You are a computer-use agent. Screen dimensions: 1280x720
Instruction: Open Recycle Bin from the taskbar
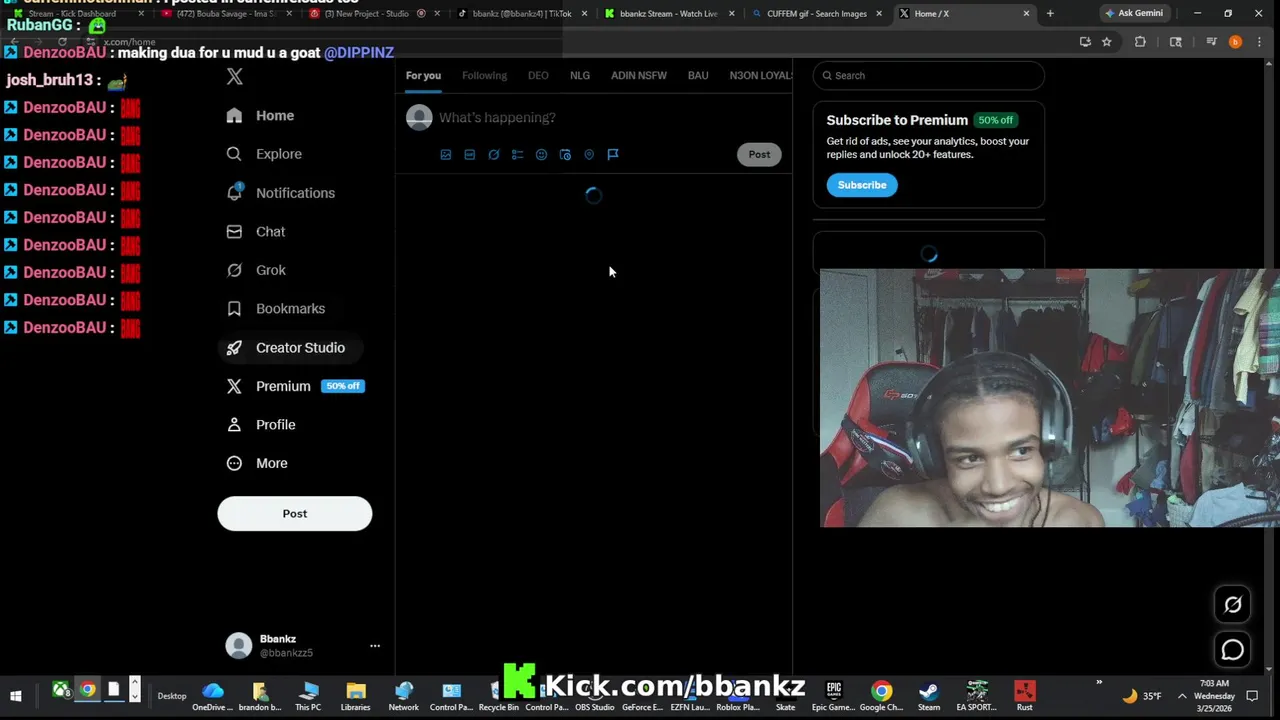coord(498,695)
